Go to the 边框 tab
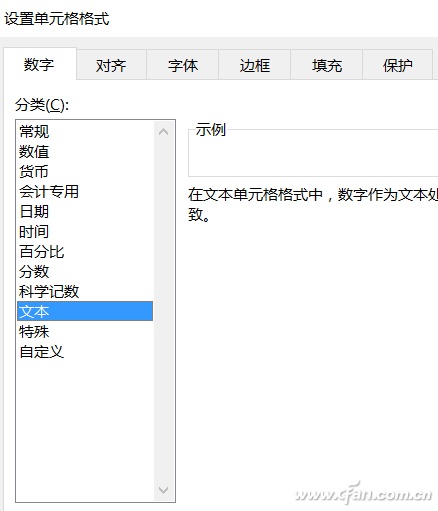438x511 pixels. tap(255, 65)
